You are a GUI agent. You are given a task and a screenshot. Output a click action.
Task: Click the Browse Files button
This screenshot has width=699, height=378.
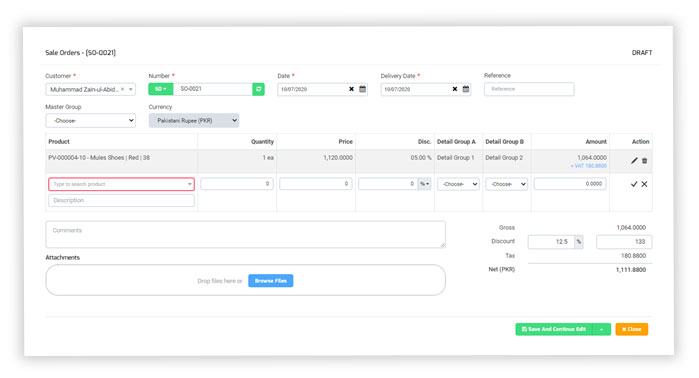point(271,280)
